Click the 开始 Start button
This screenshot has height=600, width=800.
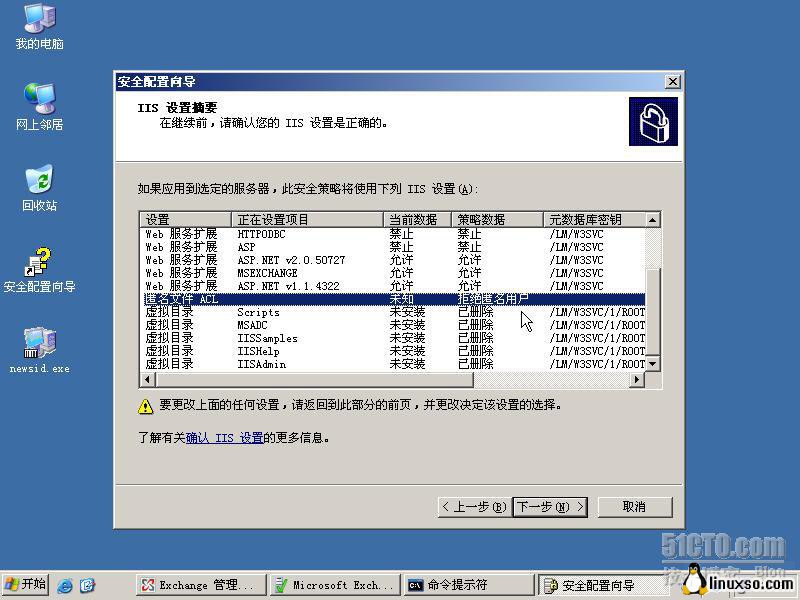coord(26,585)
